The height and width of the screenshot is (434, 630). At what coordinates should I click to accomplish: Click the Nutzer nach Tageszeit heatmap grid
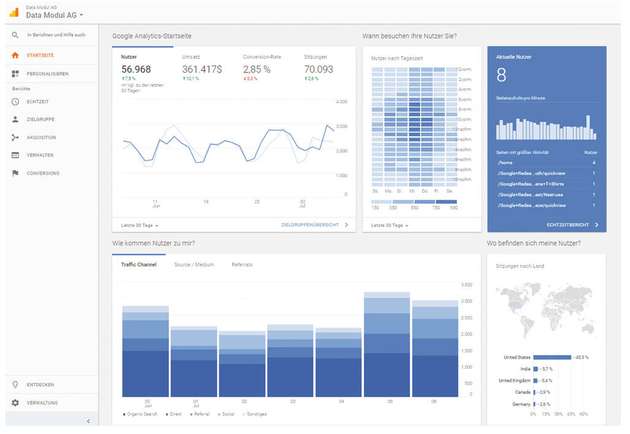414,127
